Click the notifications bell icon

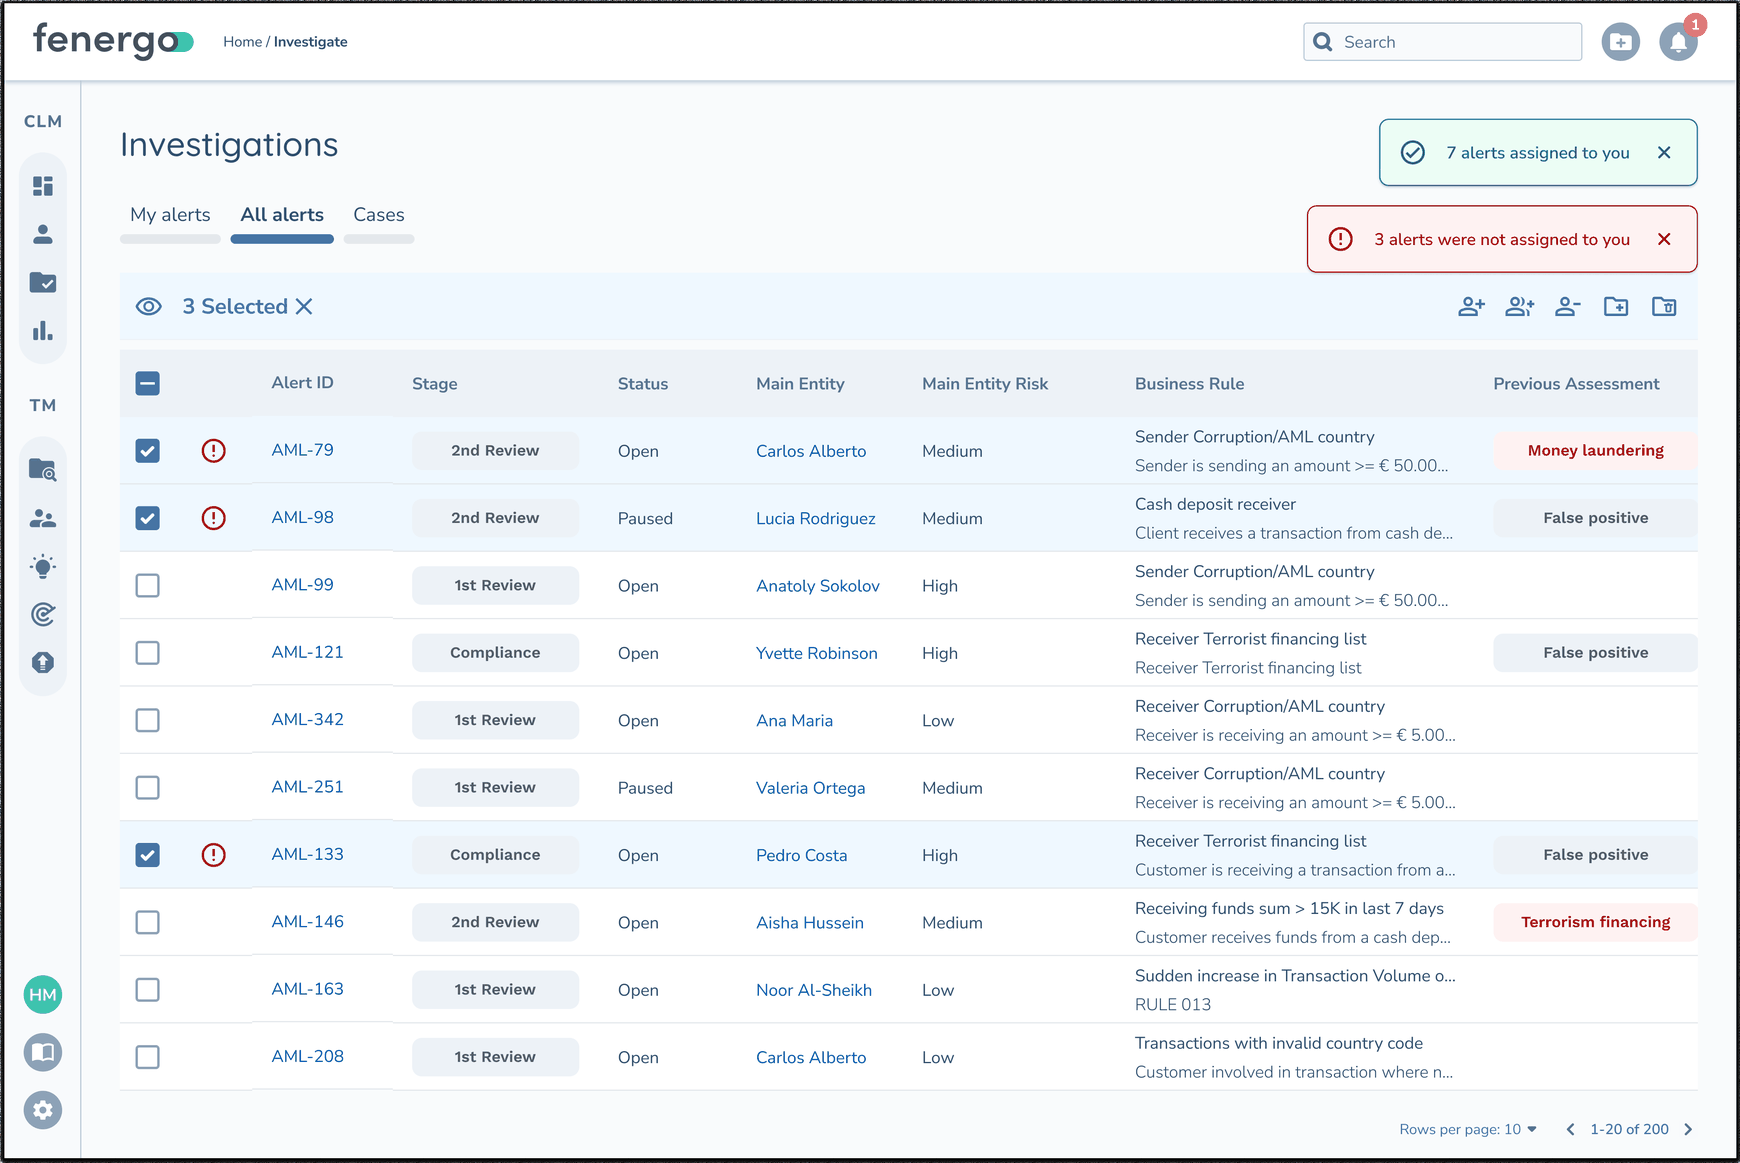1679,42
